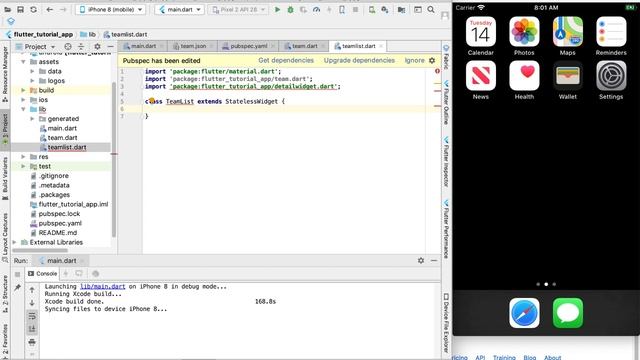Click the locate target icon in Project panel
This screenshot has height=360, width=640.
(68, 47)
